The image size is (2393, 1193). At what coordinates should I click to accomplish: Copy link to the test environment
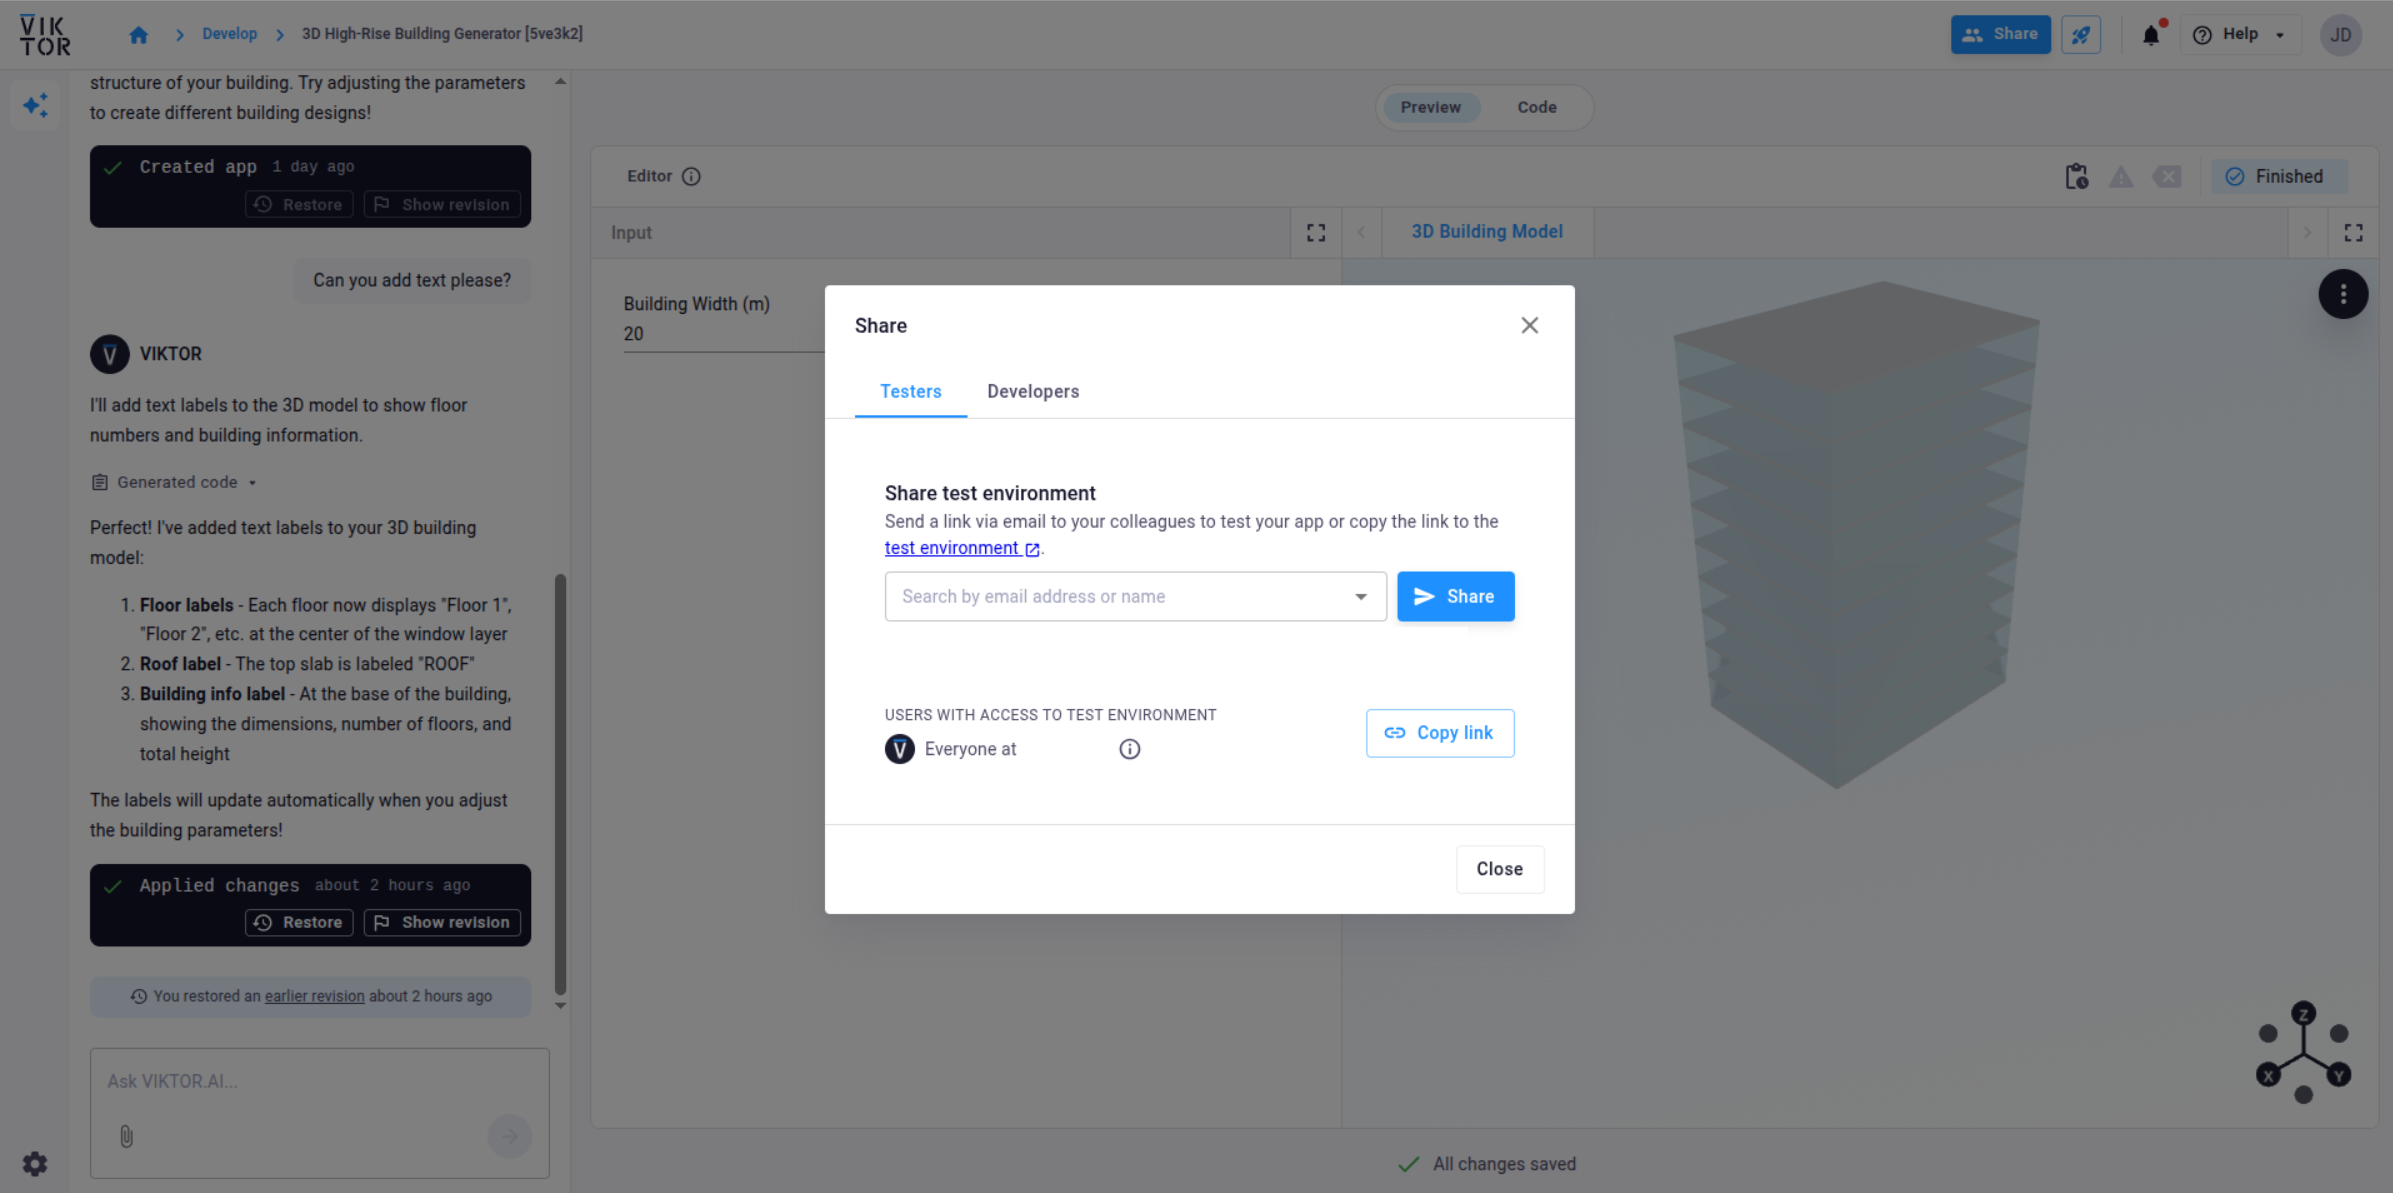tap(1440, 733)
